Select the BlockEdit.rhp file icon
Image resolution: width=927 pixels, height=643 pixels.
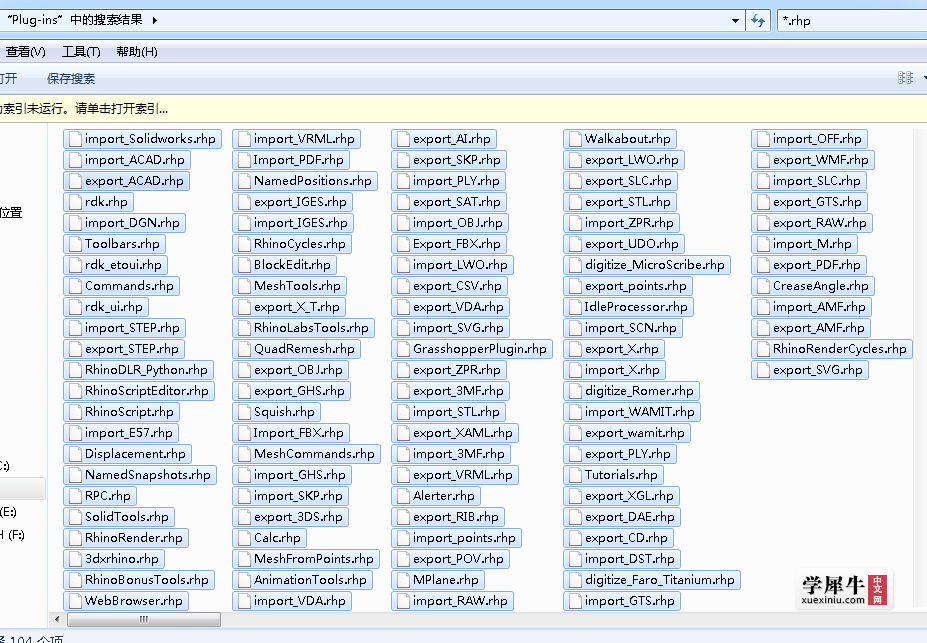[x=244, y=265]
